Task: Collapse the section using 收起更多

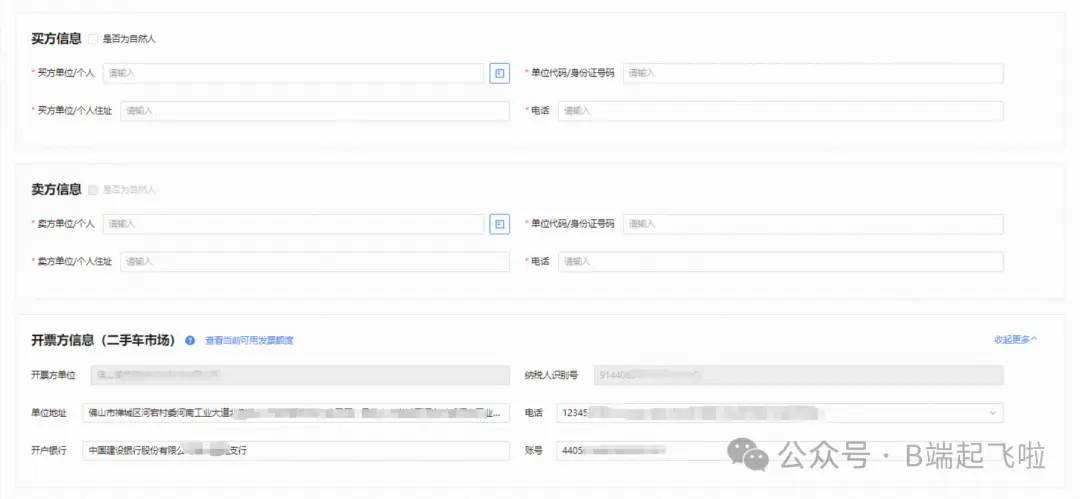Action: point(1015,340)
